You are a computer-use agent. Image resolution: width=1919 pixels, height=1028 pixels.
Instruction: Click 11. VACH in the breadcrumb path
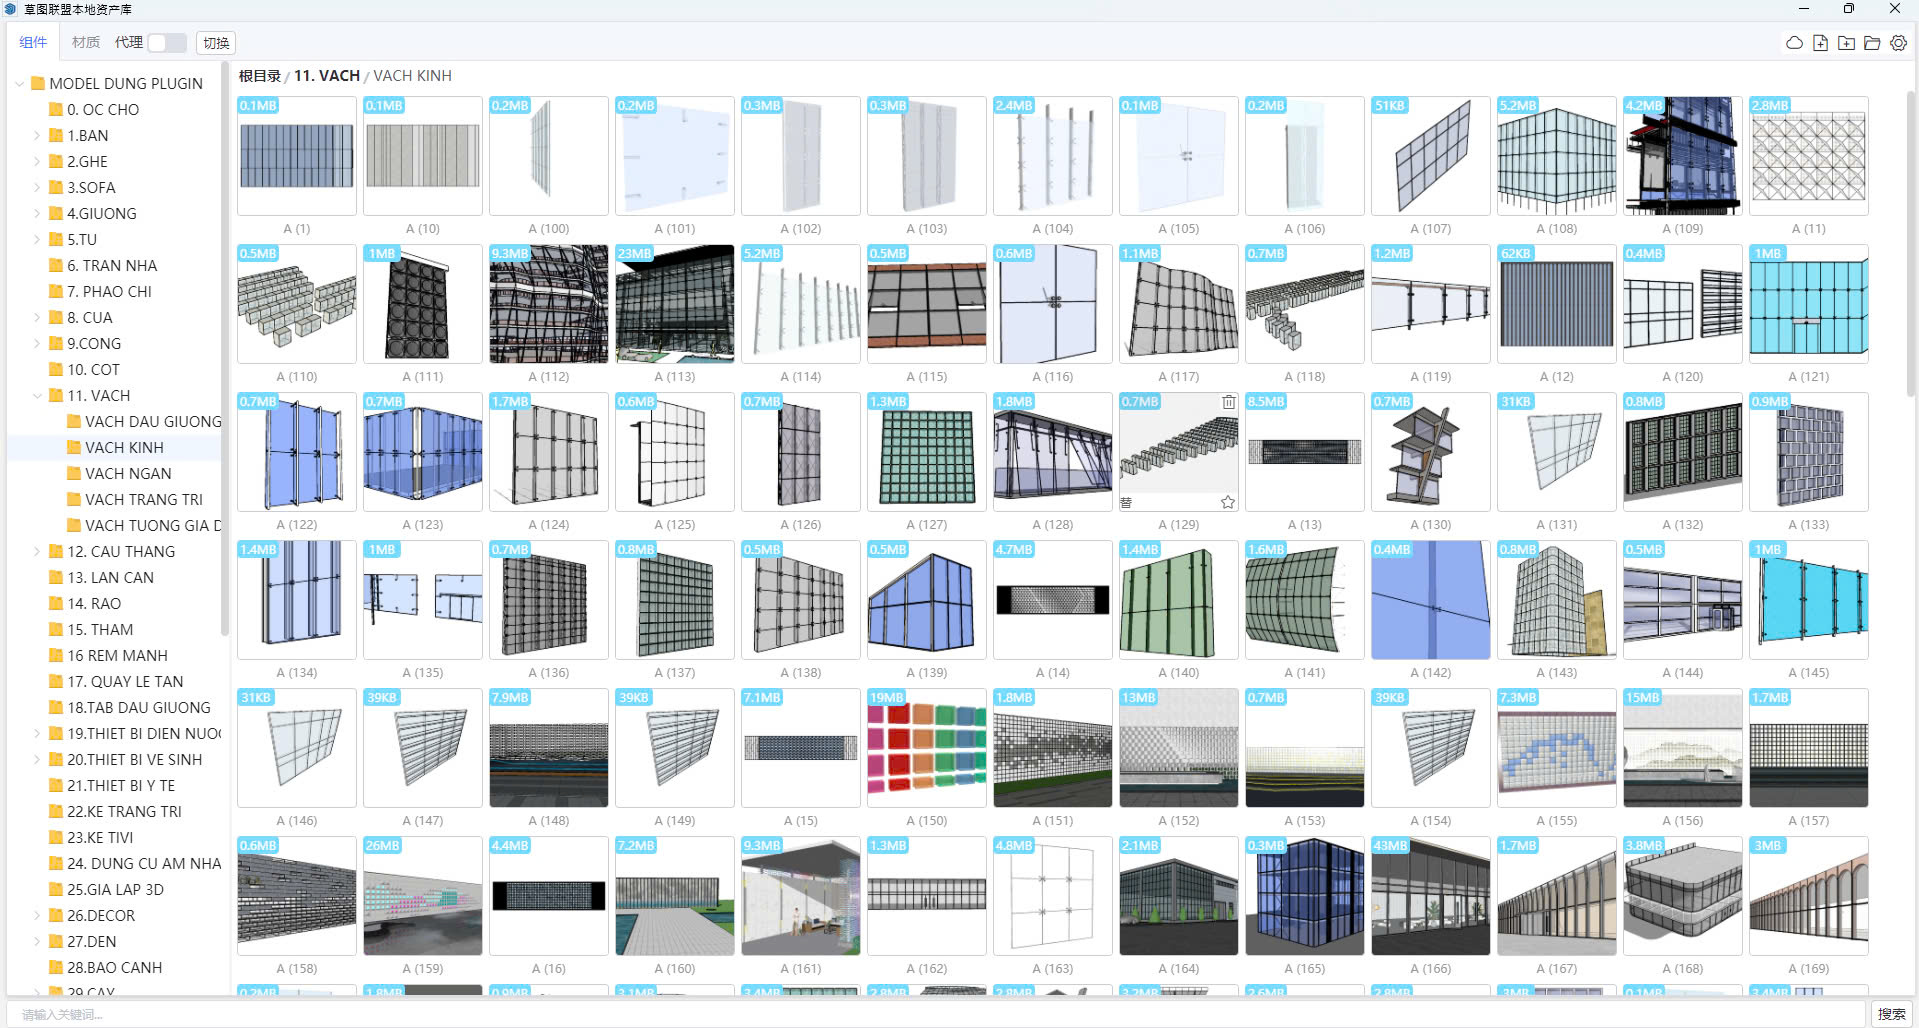326,76
